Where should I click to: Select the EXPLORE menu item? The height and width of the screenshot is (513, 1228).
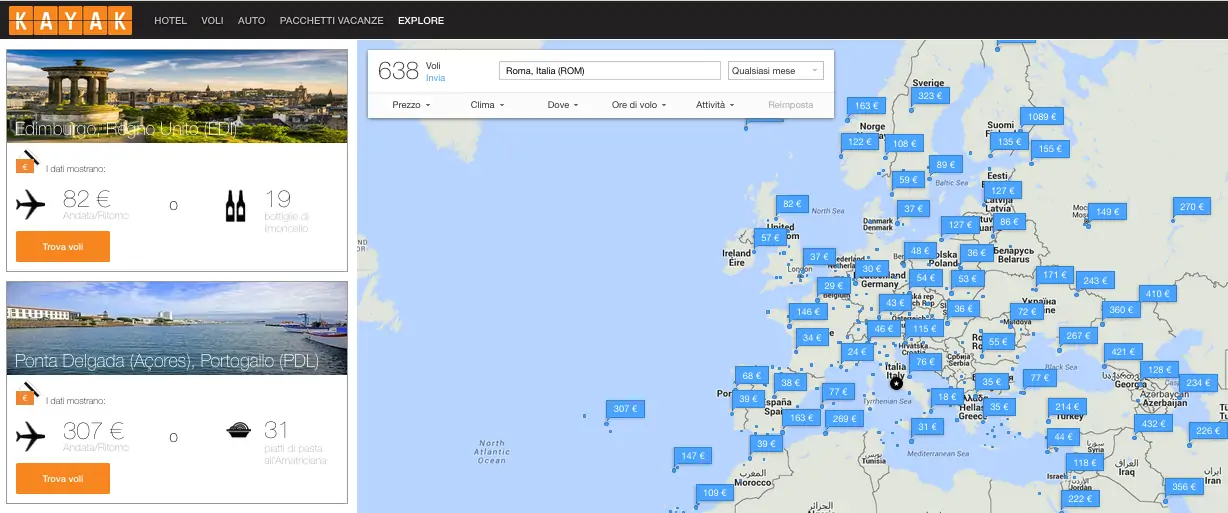click(x=421, y=20)
